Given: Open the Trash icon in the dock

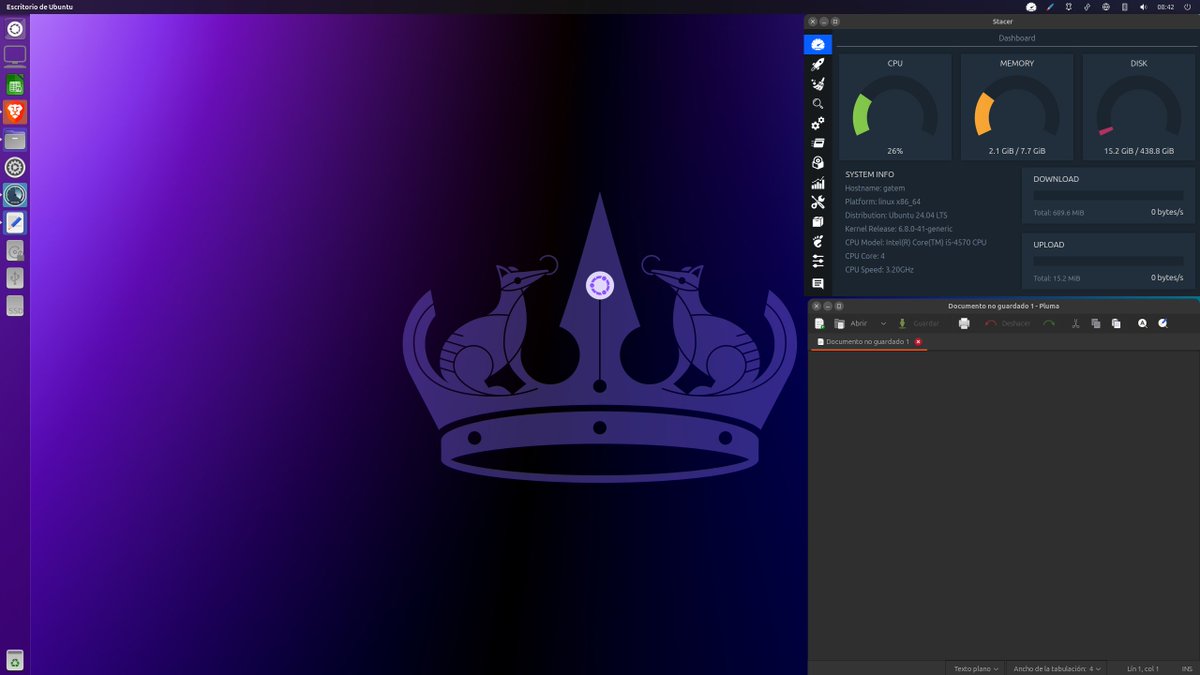Looking at the screenshot, I should pyautogui.click(x=15, y=660).
